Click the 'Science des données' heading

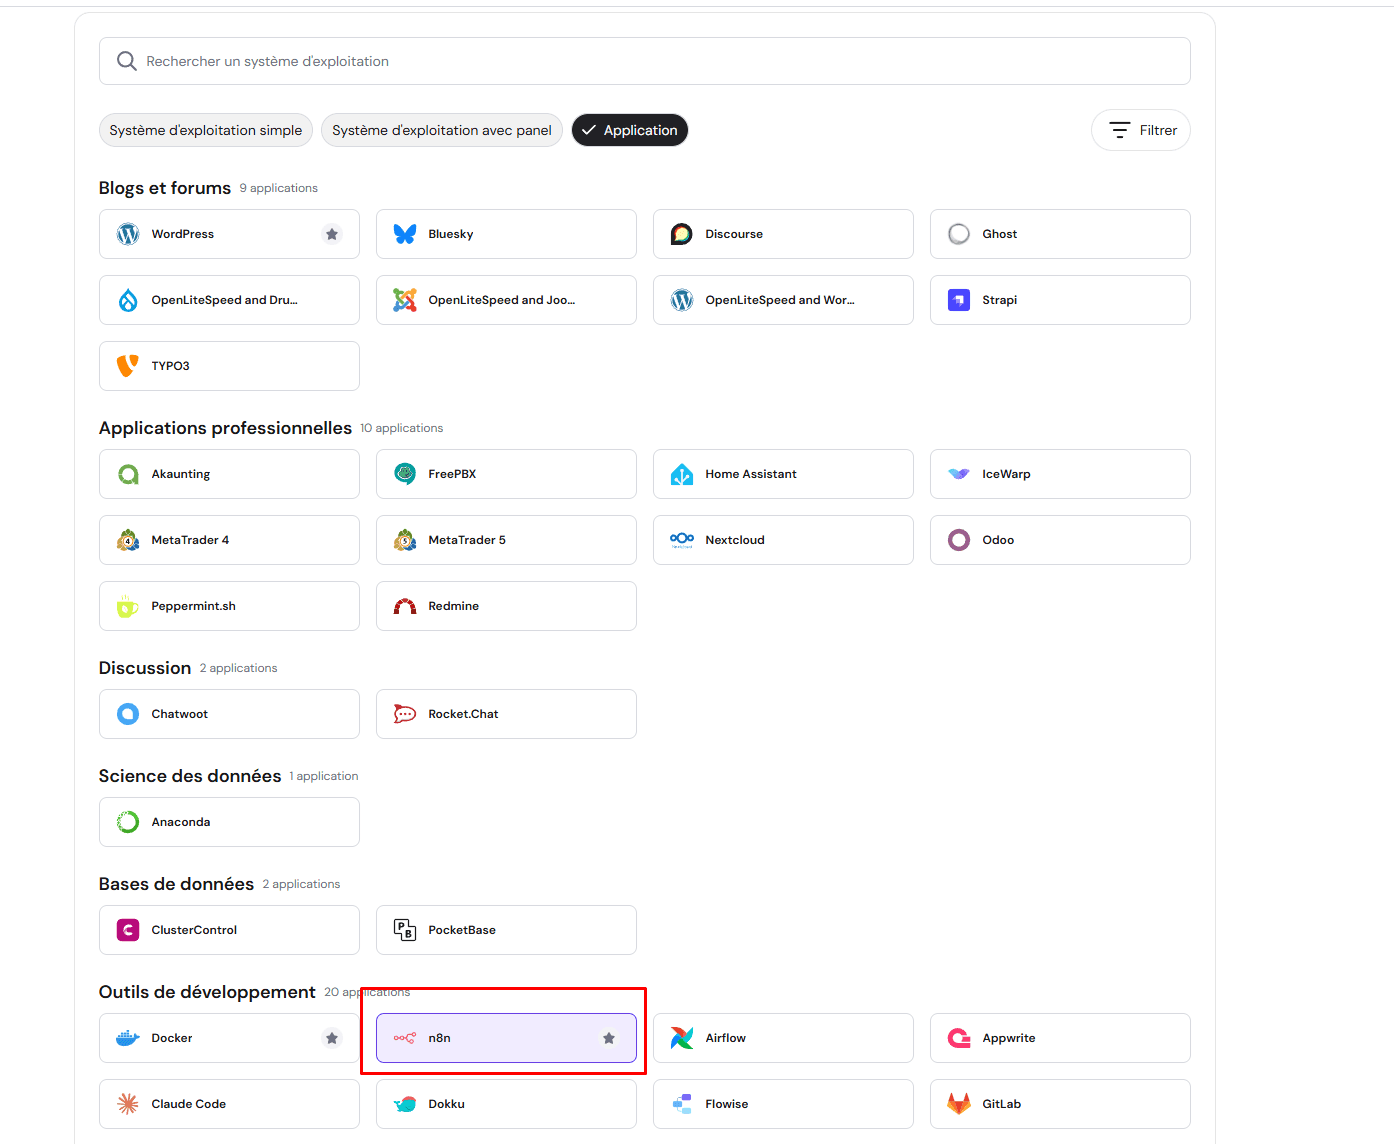(x=190, y=776)
